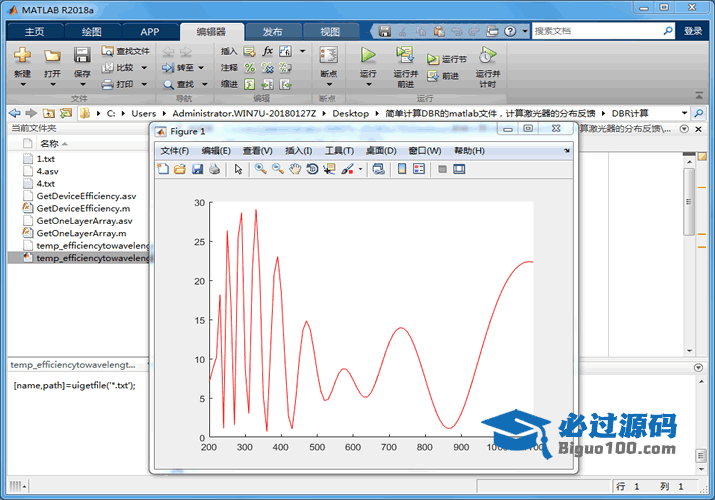The image size is (715, 500).
Task: Click the Sign In (登录) button
Action: tap(693, 31)
